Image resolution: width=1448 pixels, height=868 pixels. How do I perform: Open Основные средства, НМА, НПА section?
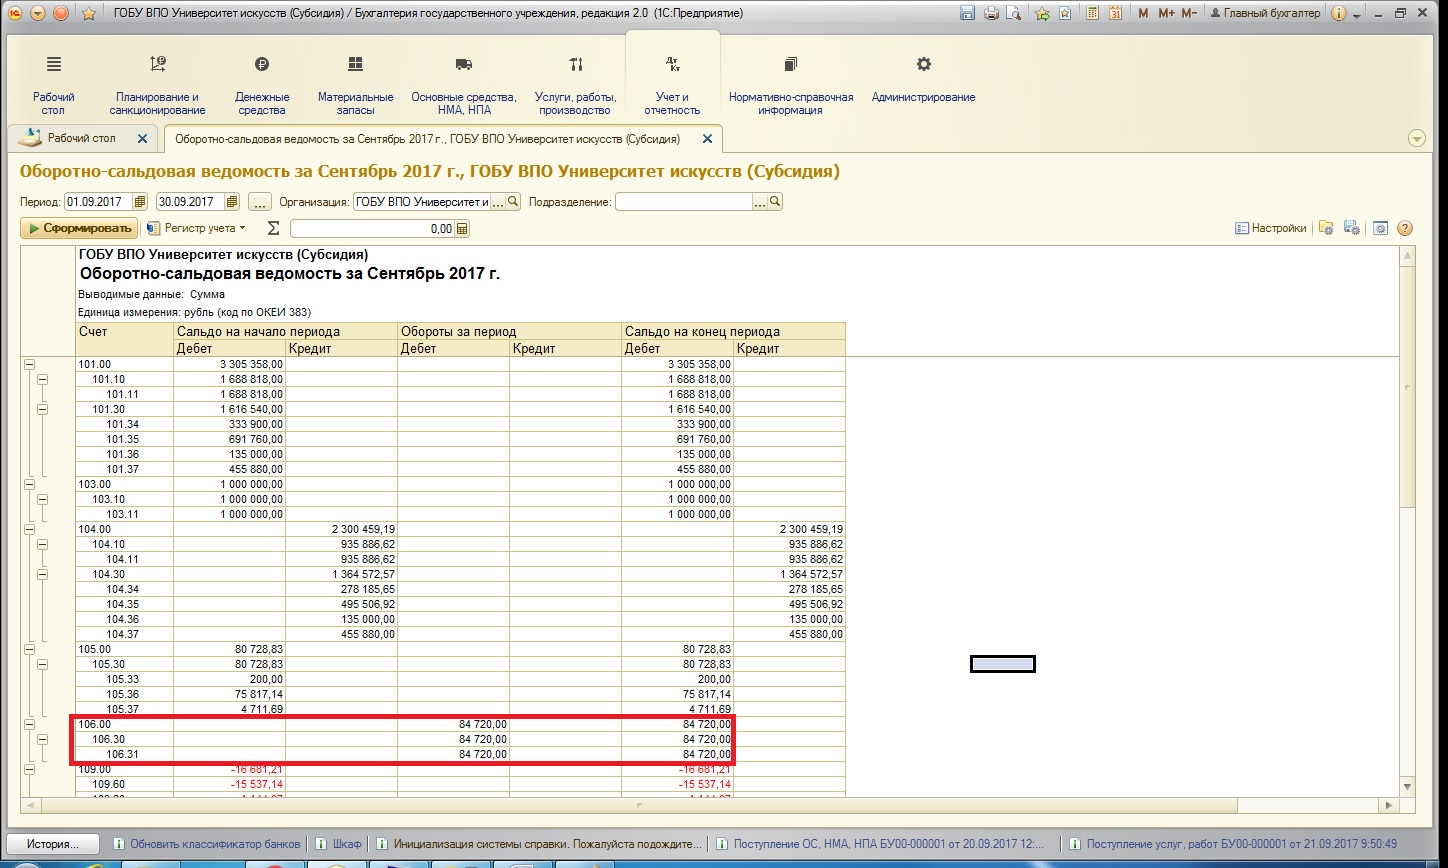coord(464,85)
